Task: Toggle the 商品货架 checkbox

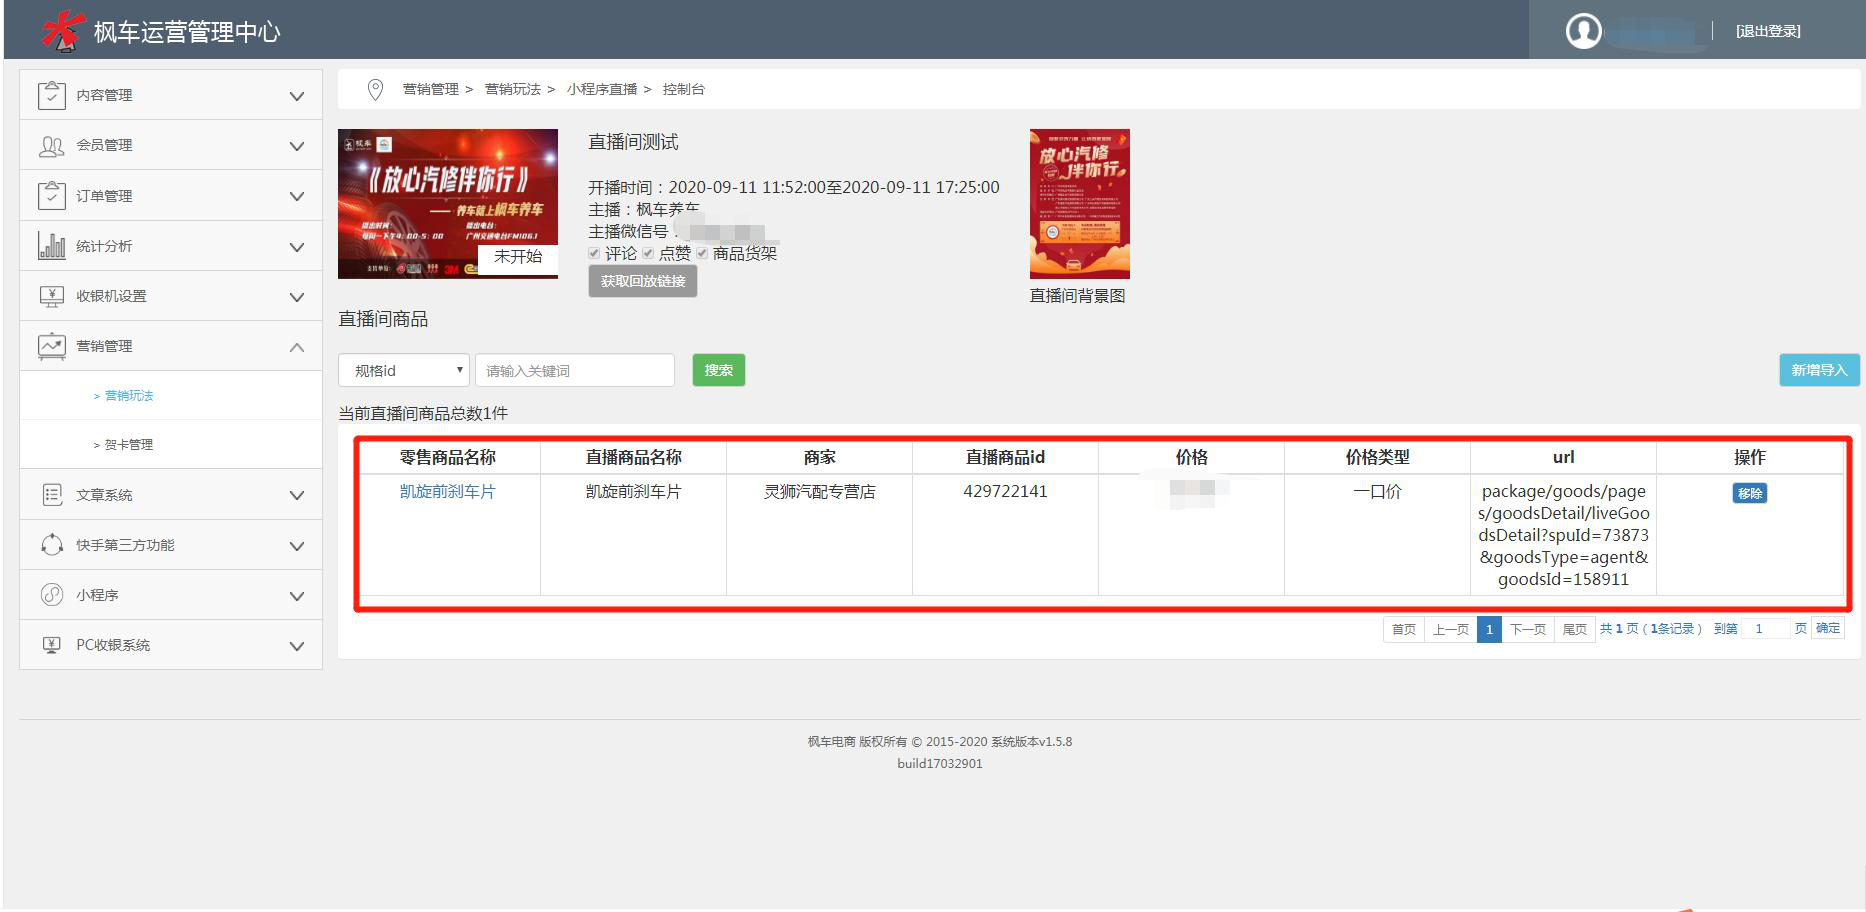Action: (x=702, y=254)
